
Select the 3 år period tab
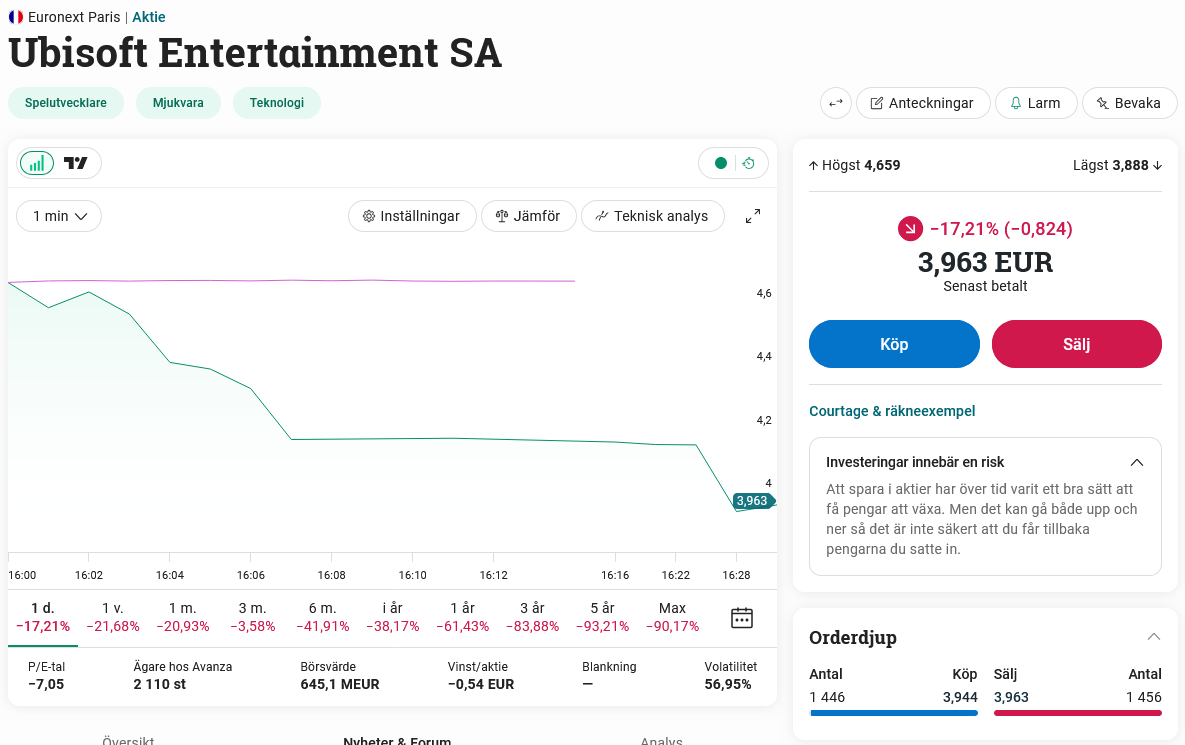pyautogui.click(x=532, y=617)
